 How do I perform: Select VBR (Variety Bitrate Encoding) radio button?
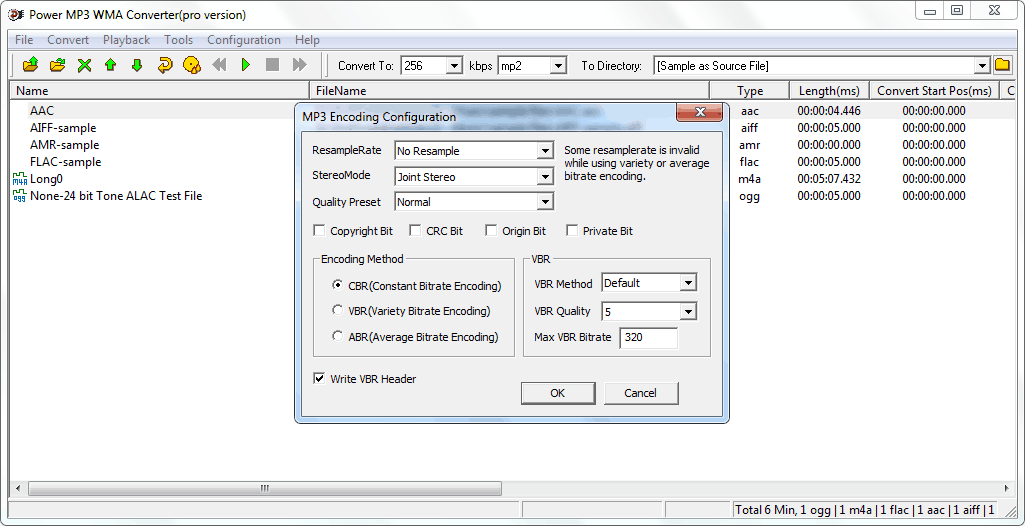click(337, 310)
